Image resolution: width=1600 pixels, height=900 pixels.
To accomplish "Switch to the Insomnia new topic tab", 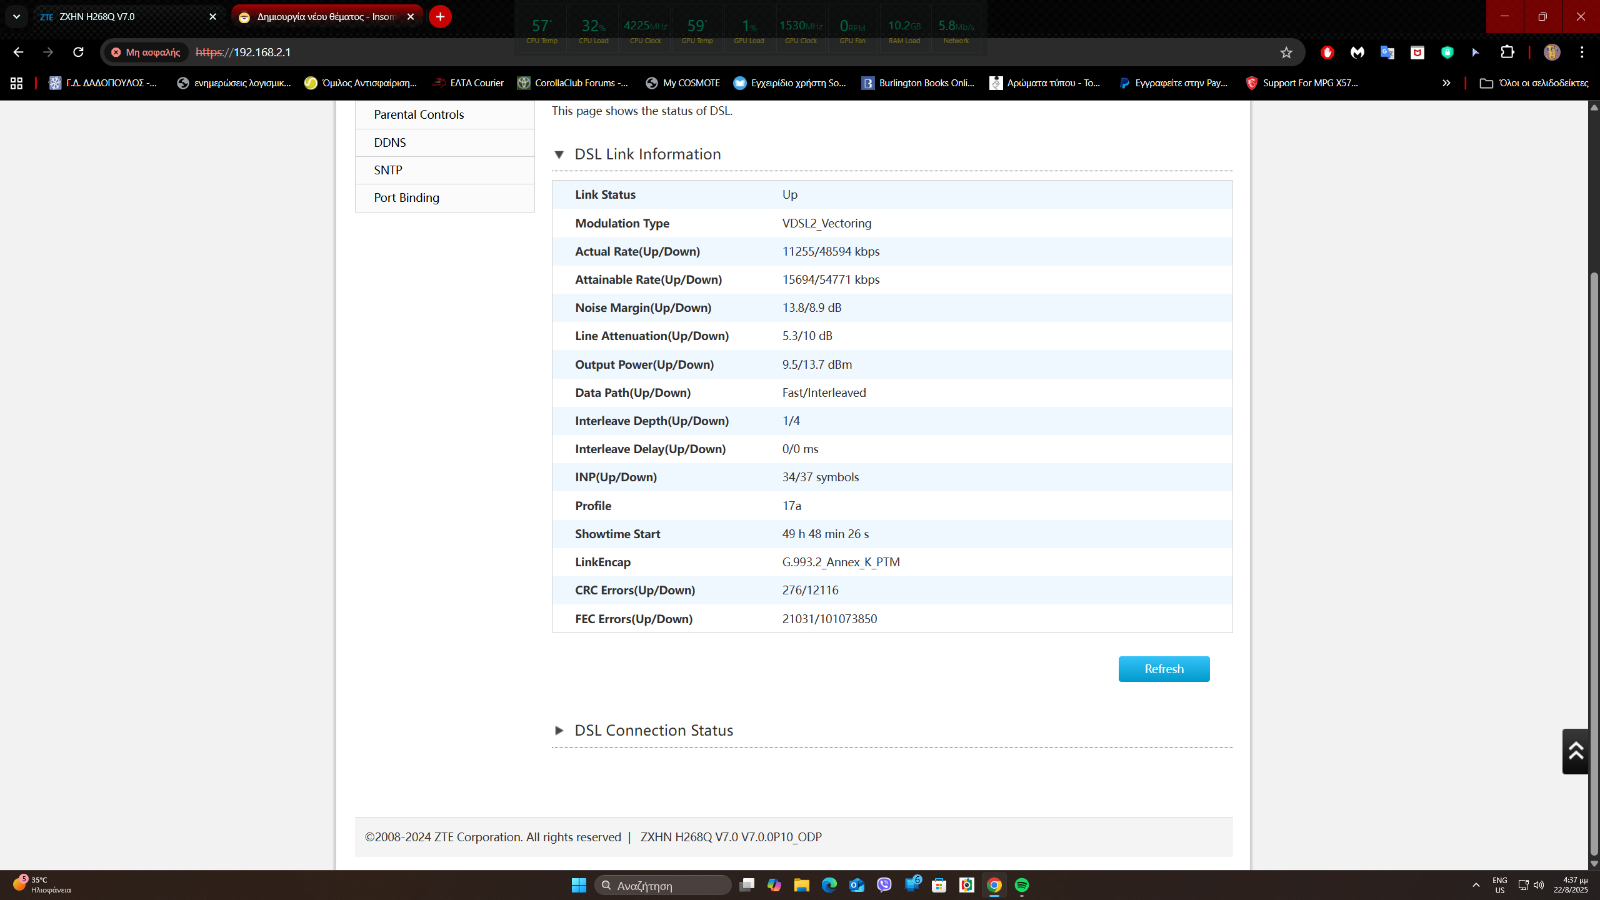I will pos(327,17).
